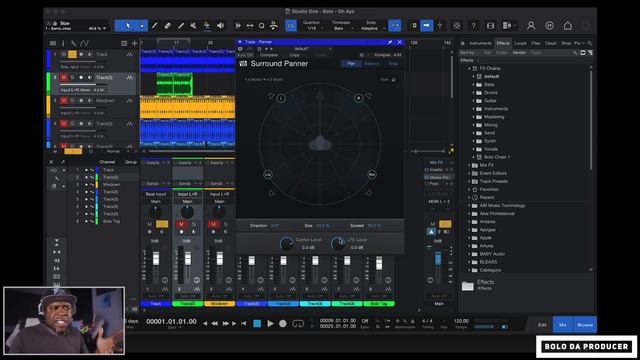Select the Mute tool in the toolbar
This screenshot has width=640, height=360.
point(194,26)
